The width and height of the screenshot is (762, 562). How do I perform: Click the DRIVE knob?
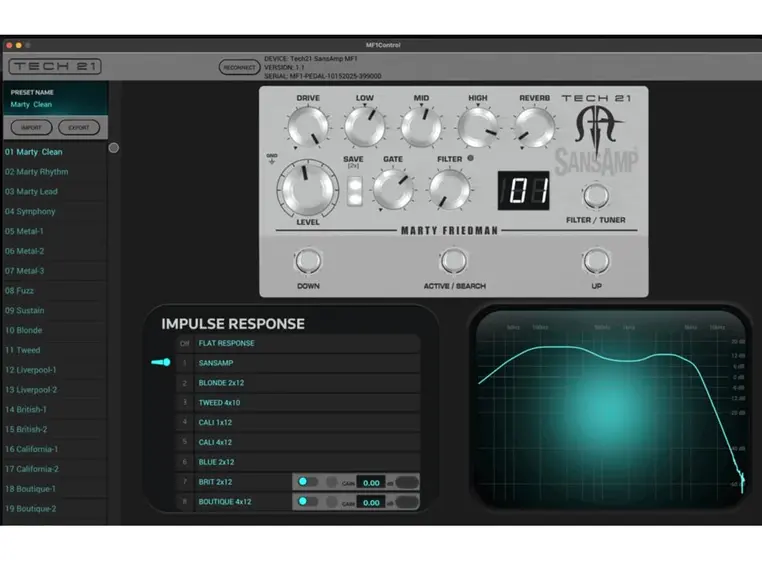[x=308, y=127]
